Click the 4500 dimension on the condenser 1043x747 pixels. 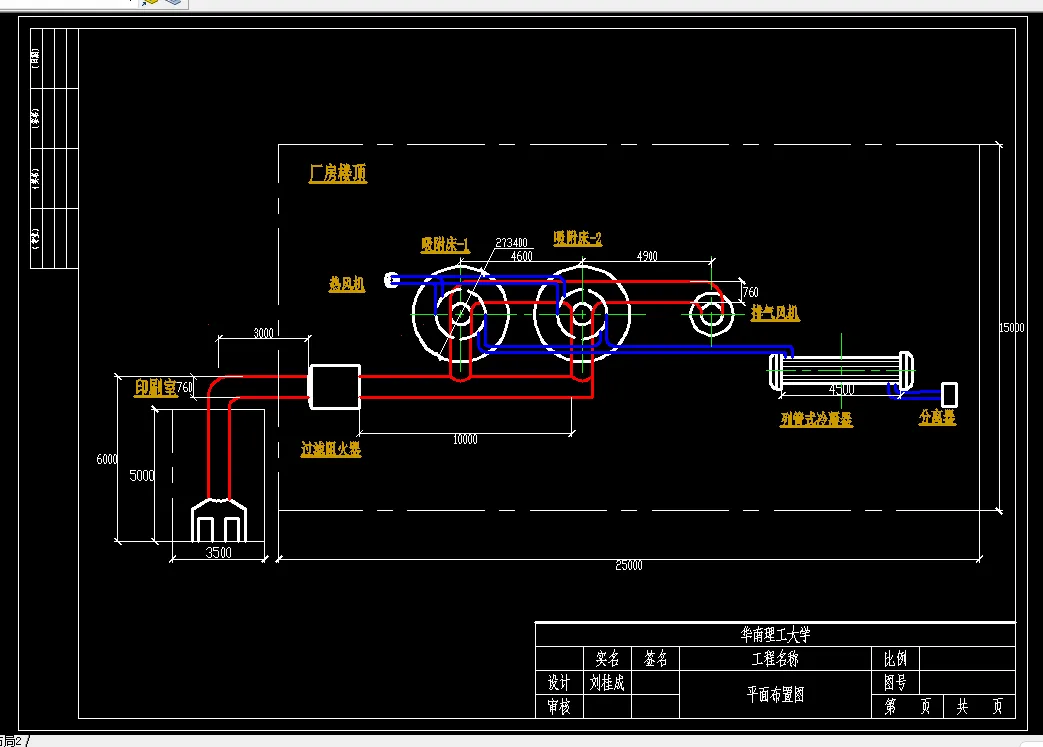(x=841, y=389)
